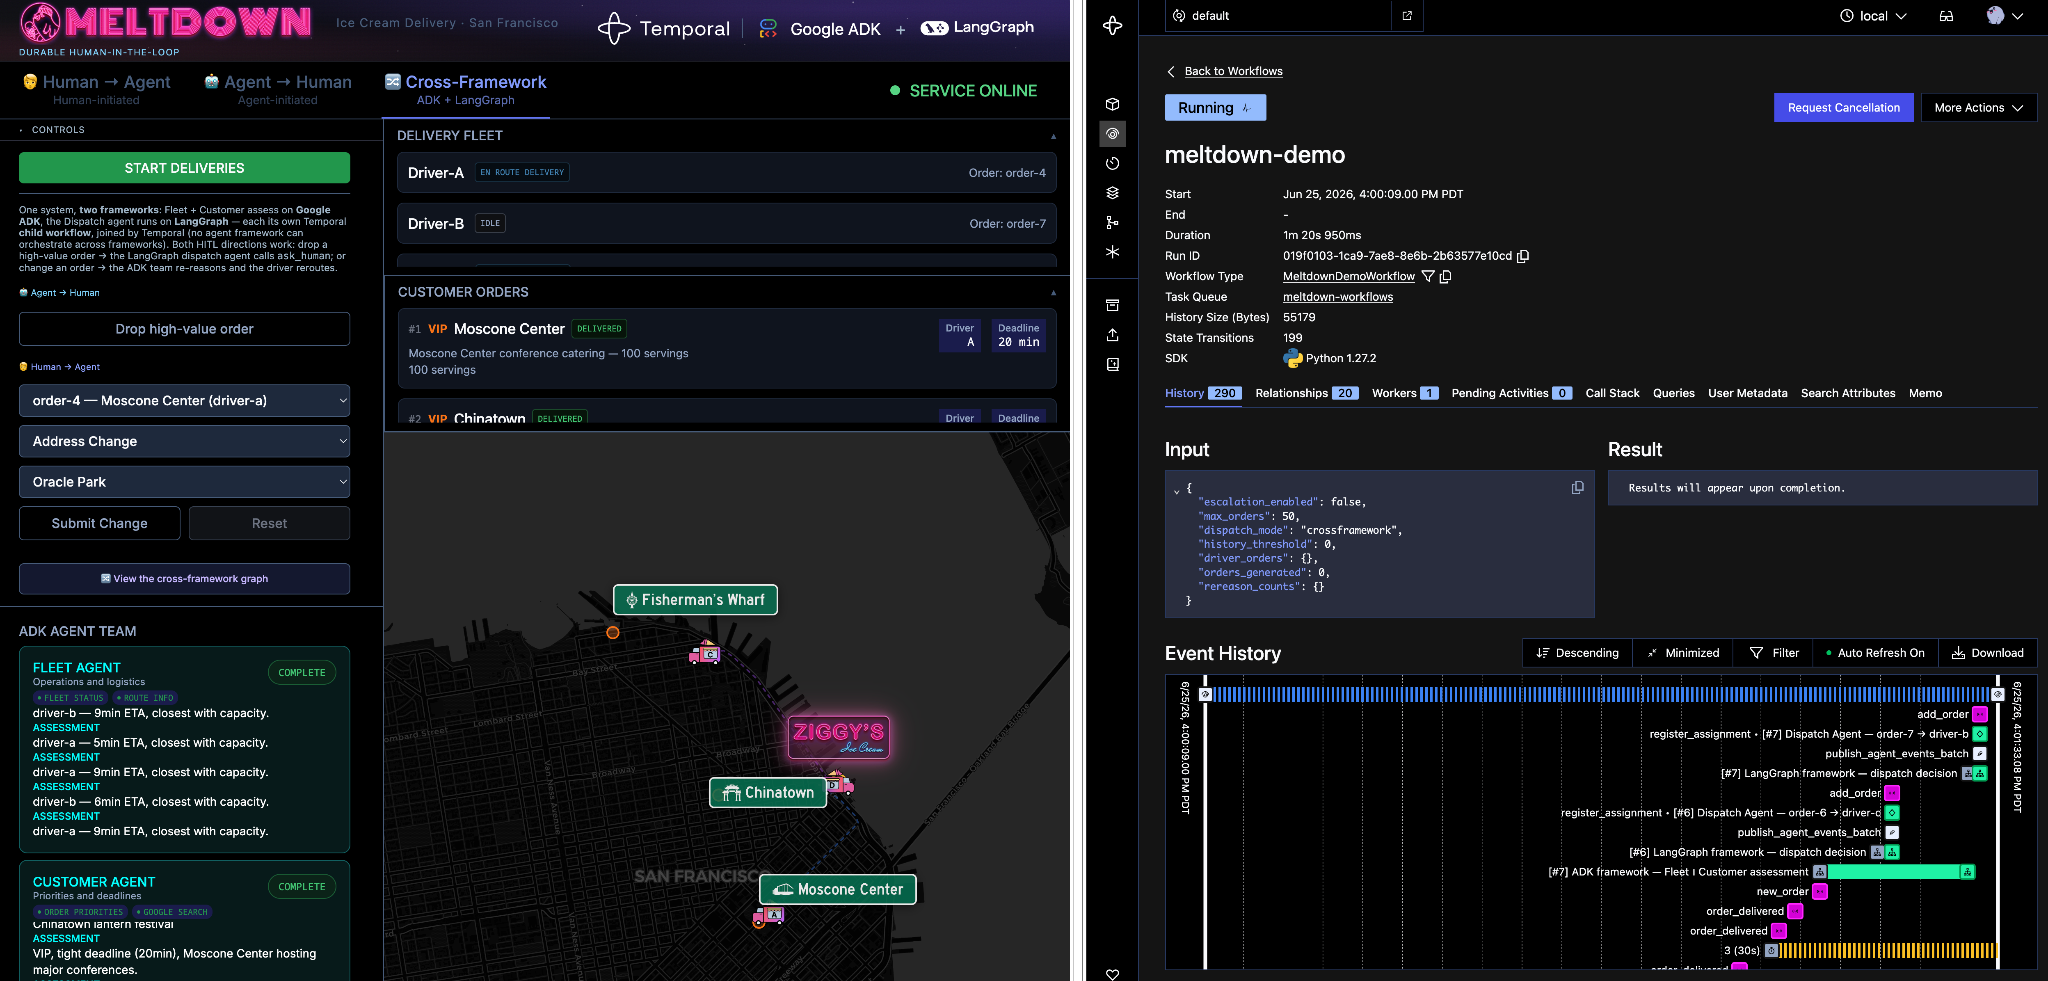Switch to Agent → Human tab
The height and width of the screenshot is (981, 2048).
[277, 89]
